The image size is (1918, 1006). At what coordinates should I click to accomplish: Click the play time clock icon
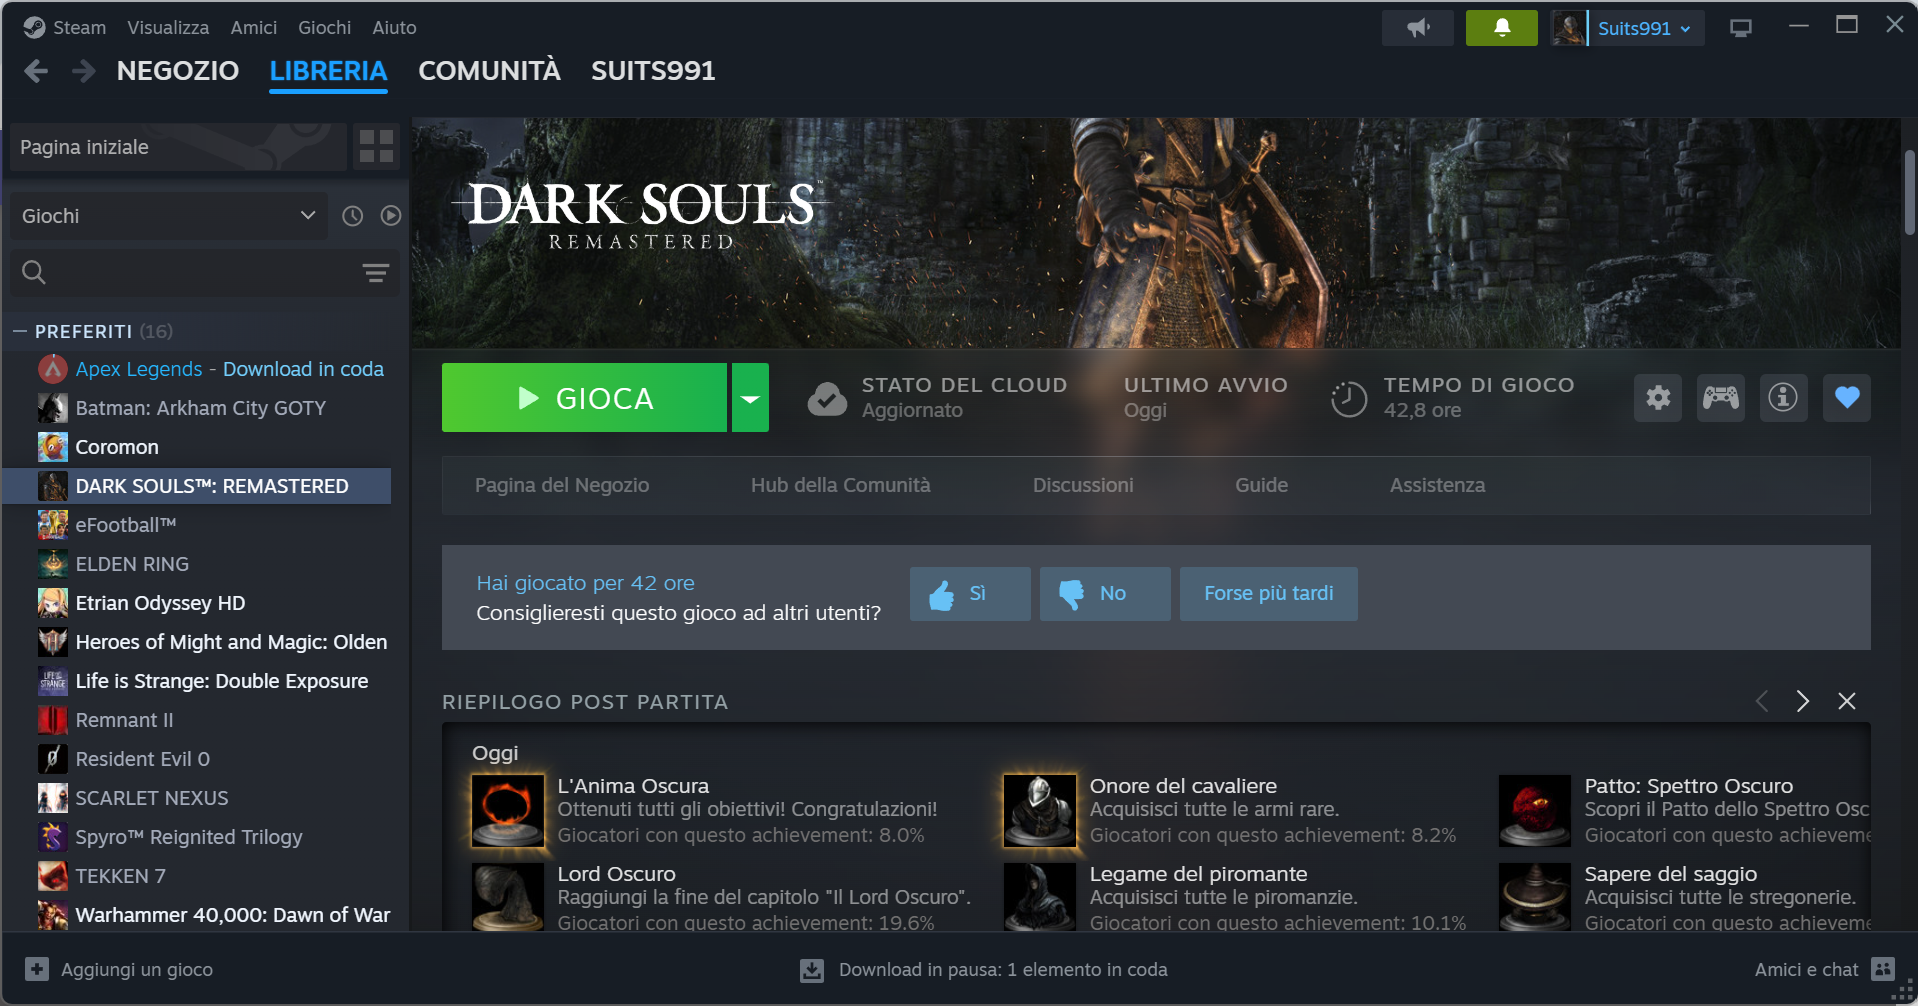pyautogui.click(x=1349, y=398)
